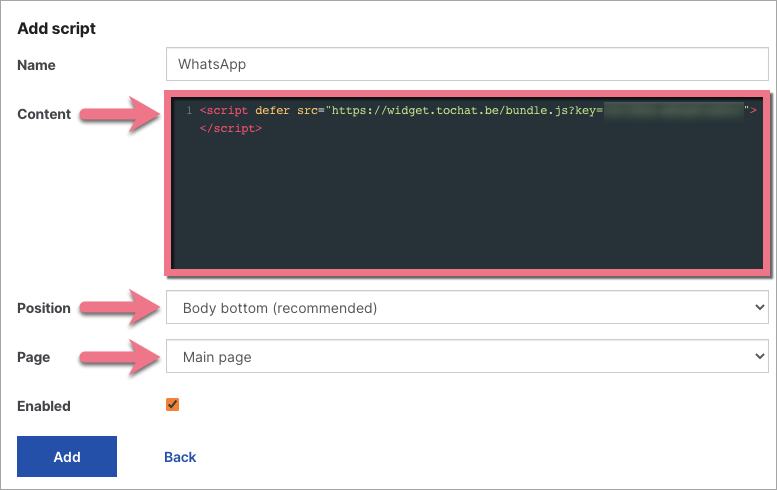Click the defer keyword in the code
The width and height of the screenshot is (777, 490).
[273, 110]
